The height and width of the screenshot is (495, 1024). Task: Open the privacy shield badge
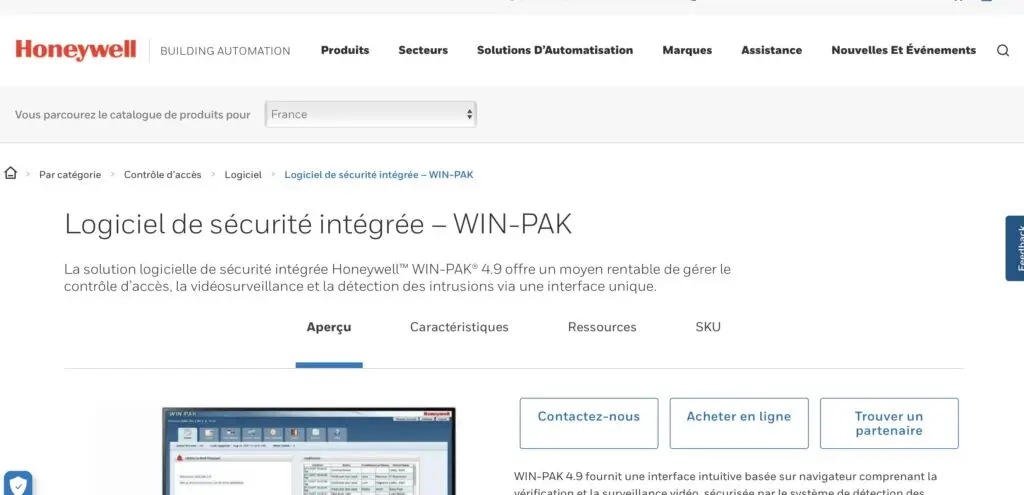click(18, 484)
